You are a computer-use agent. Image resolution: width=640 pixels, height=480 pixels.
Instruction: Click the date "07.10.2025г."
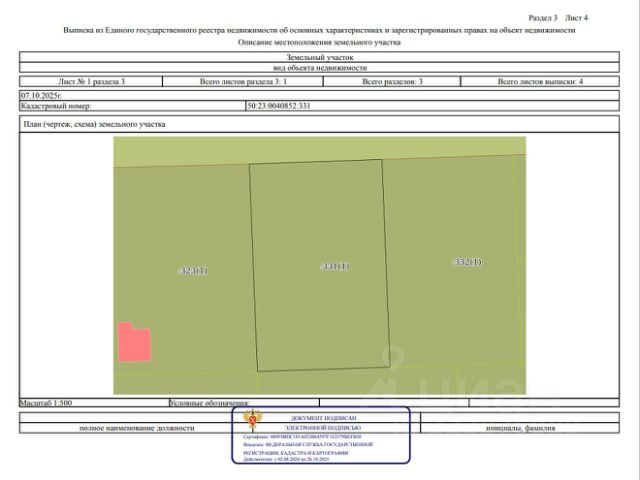click(x=41, y=96)
